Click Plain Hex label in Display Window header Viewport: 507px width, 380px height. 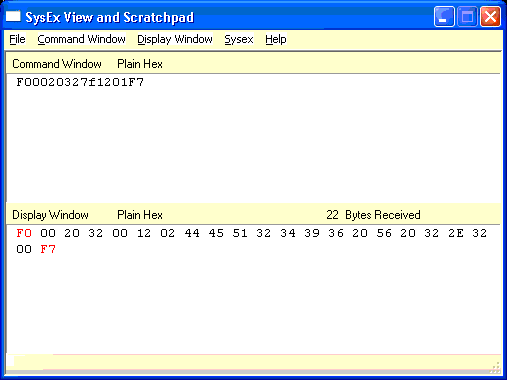140,215
